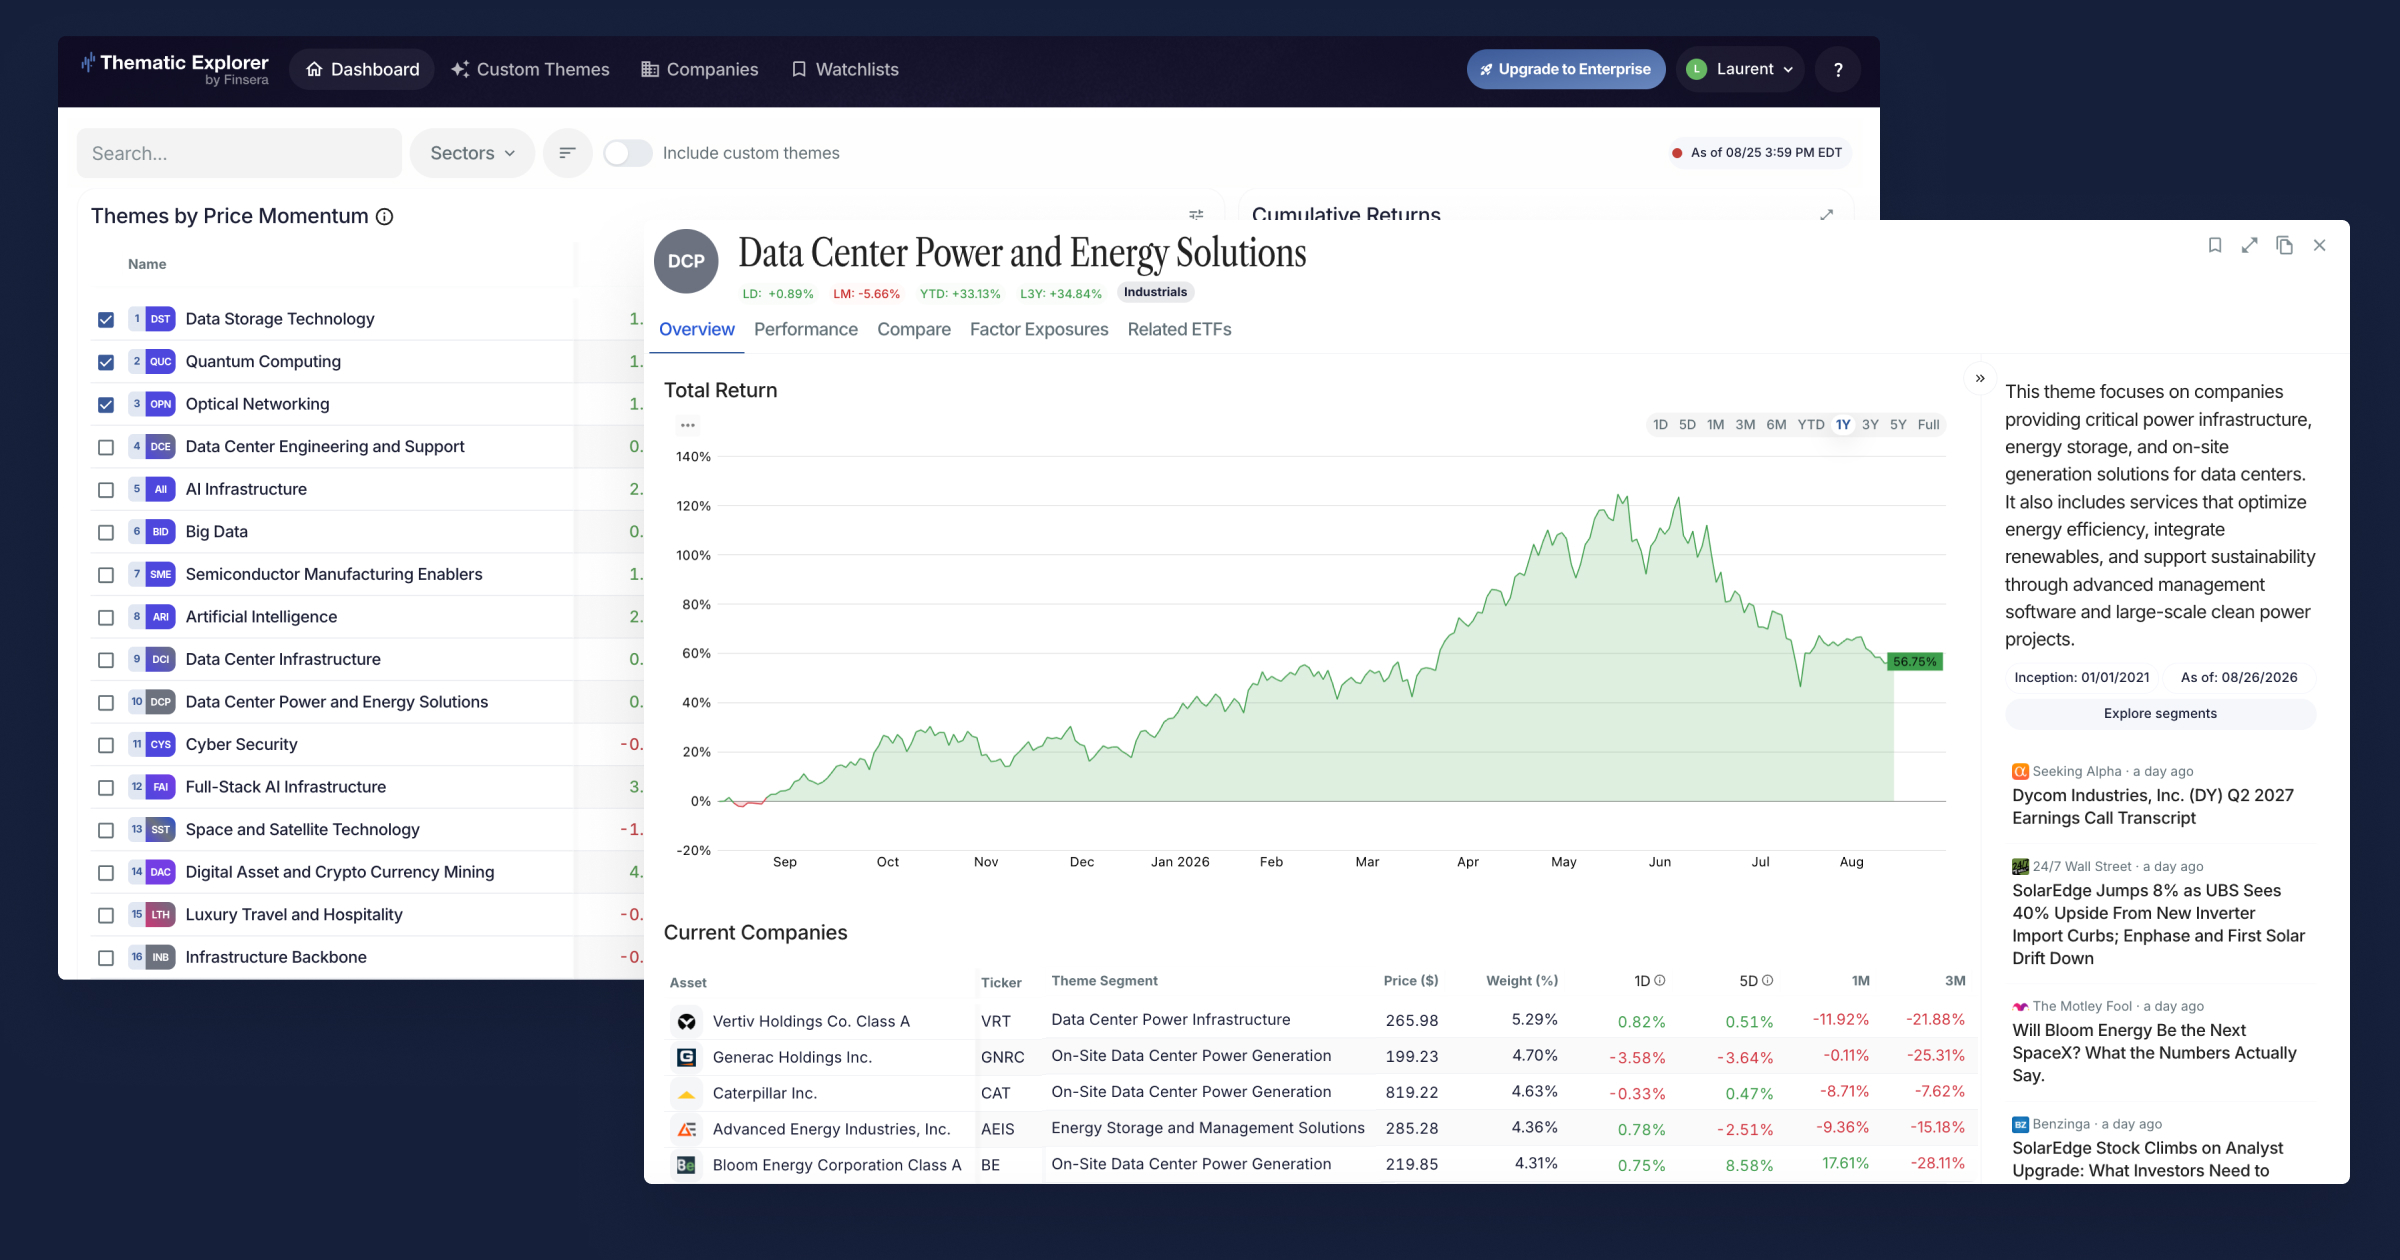Collapse the description sidebar with double chevron
The width and height of the screenshot is (2400, 1260).
click(1980, 378)
